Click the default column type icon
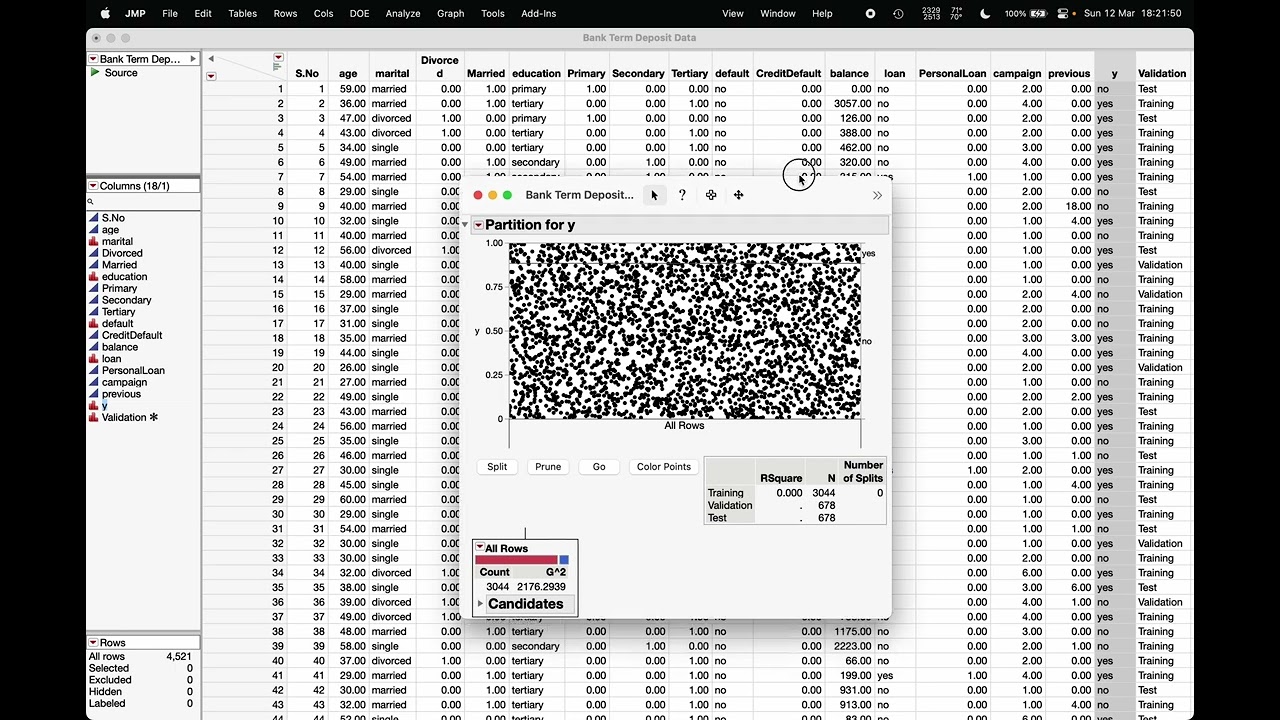This screenshot has width=1280, height=720. (x=94, y=324)
